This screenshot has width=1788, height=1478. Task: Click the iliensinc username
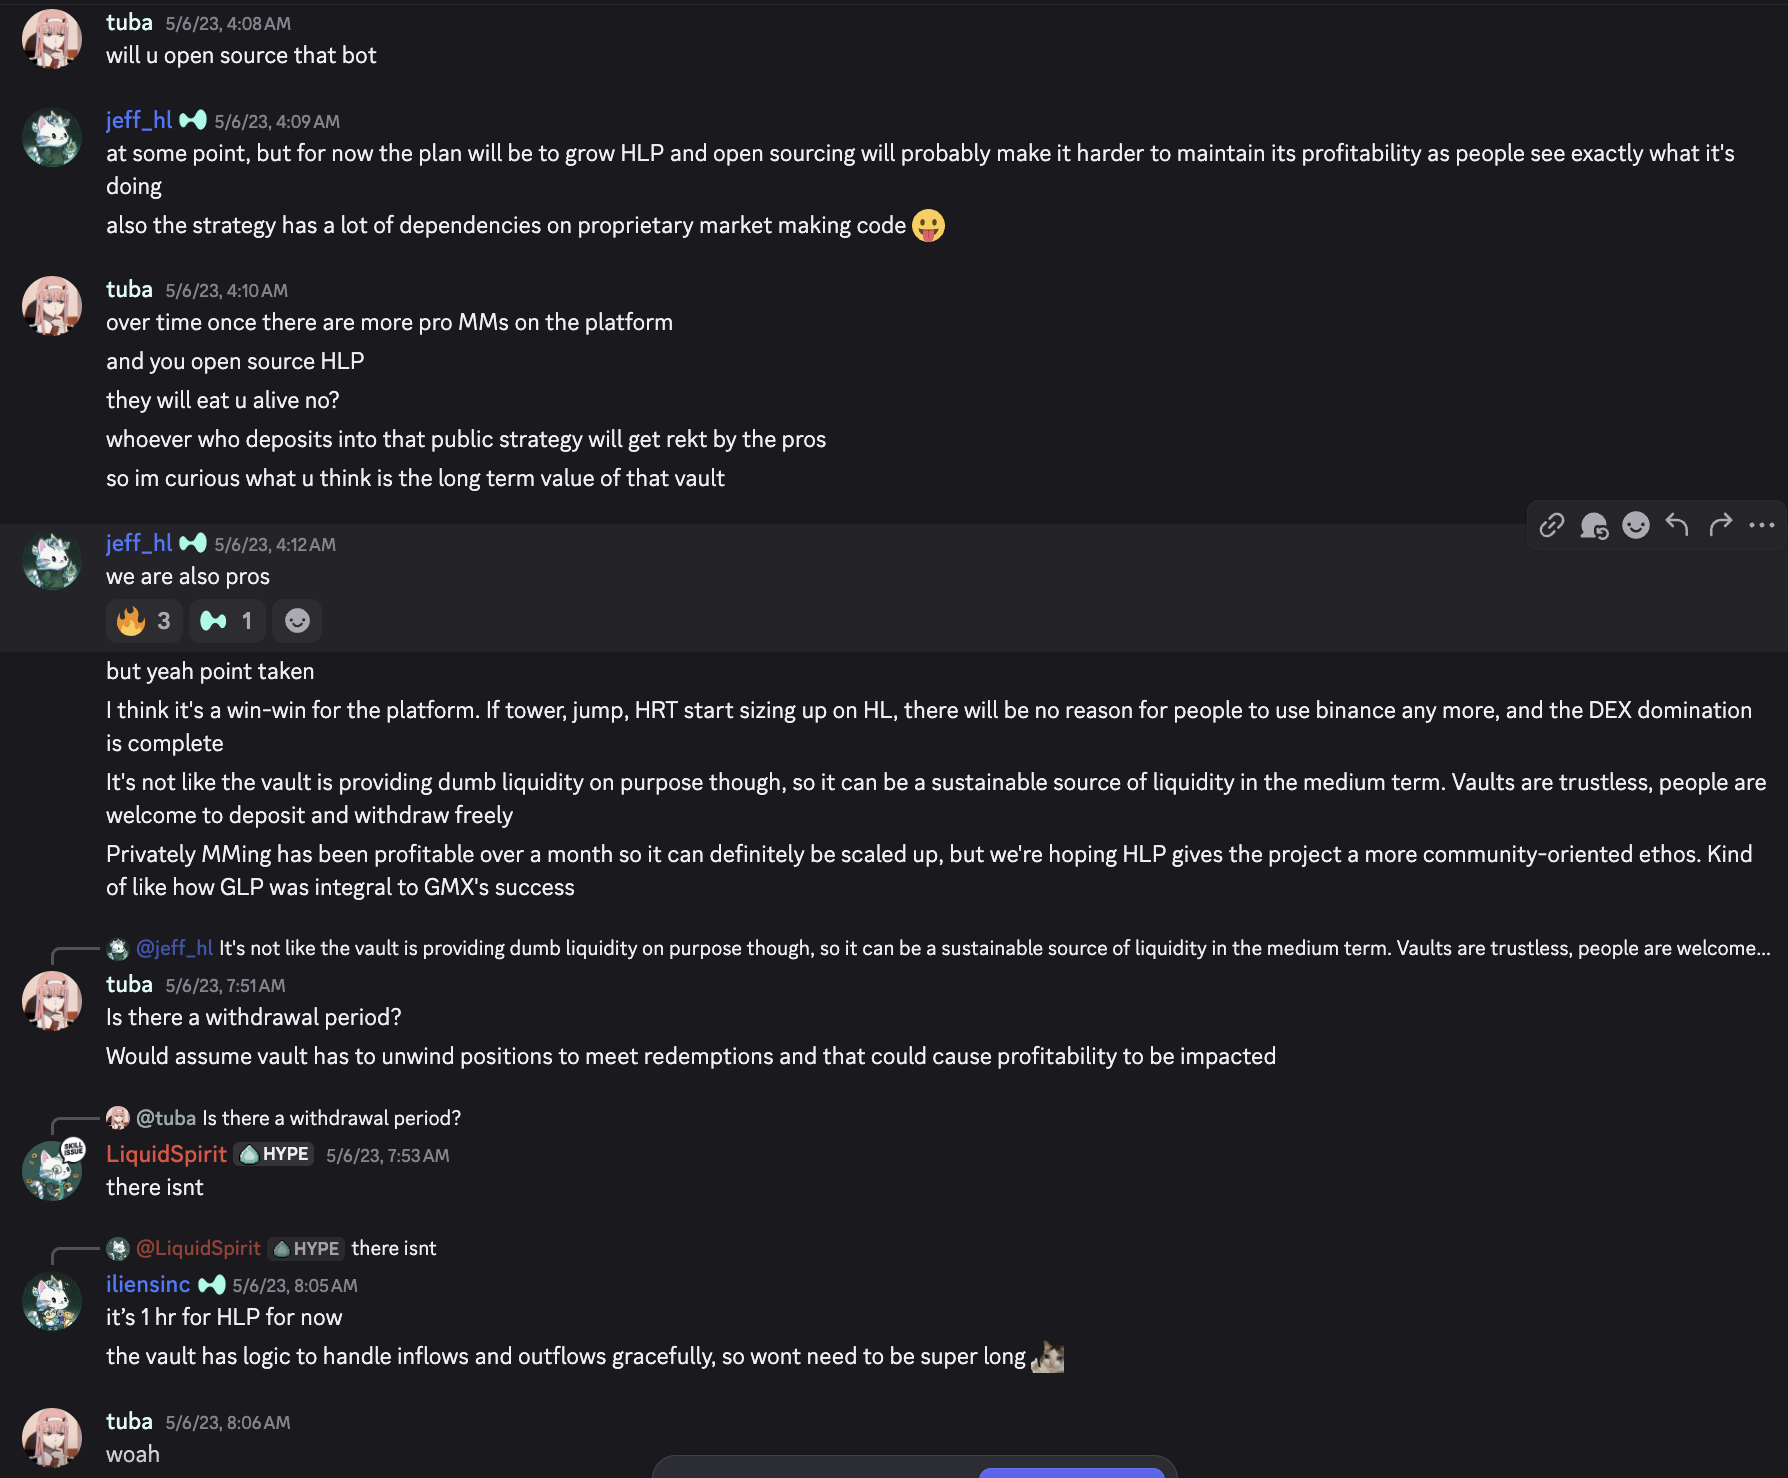(148, 1285)
